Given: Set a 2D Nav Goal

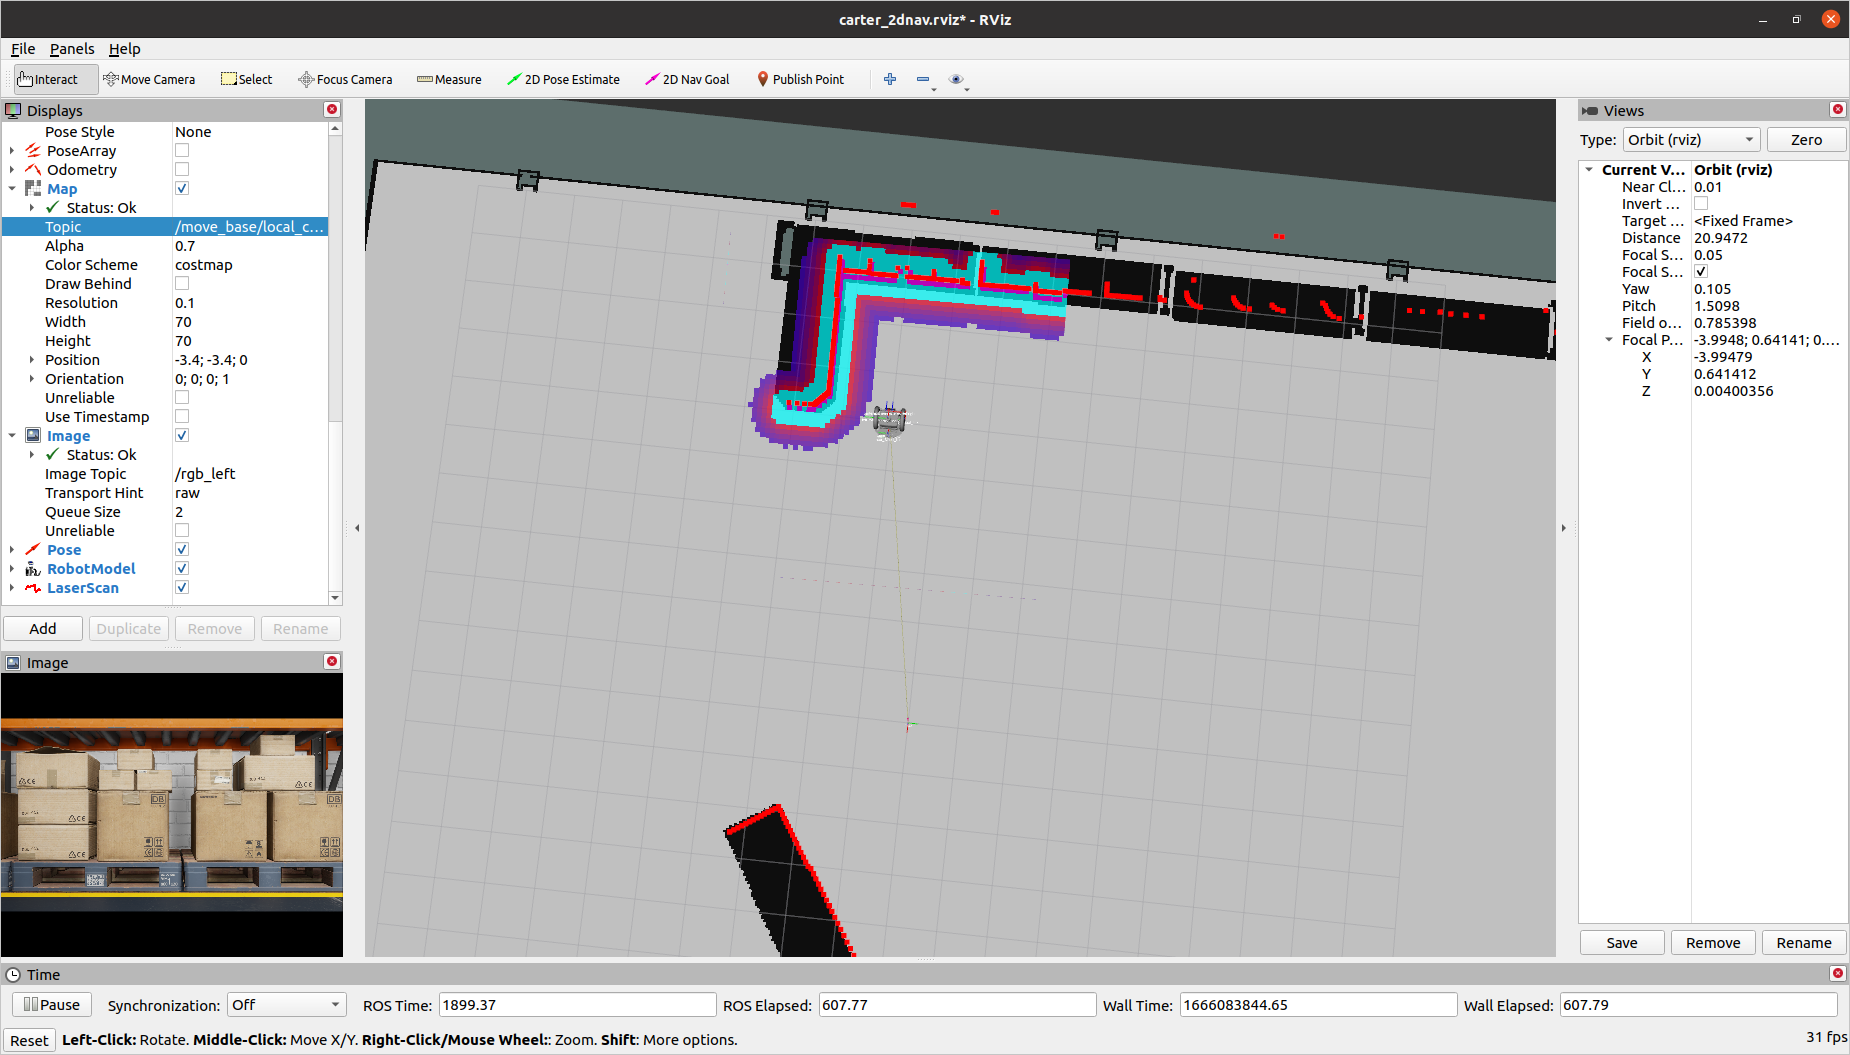Looking at the screenshot, I should coord(687,79).
